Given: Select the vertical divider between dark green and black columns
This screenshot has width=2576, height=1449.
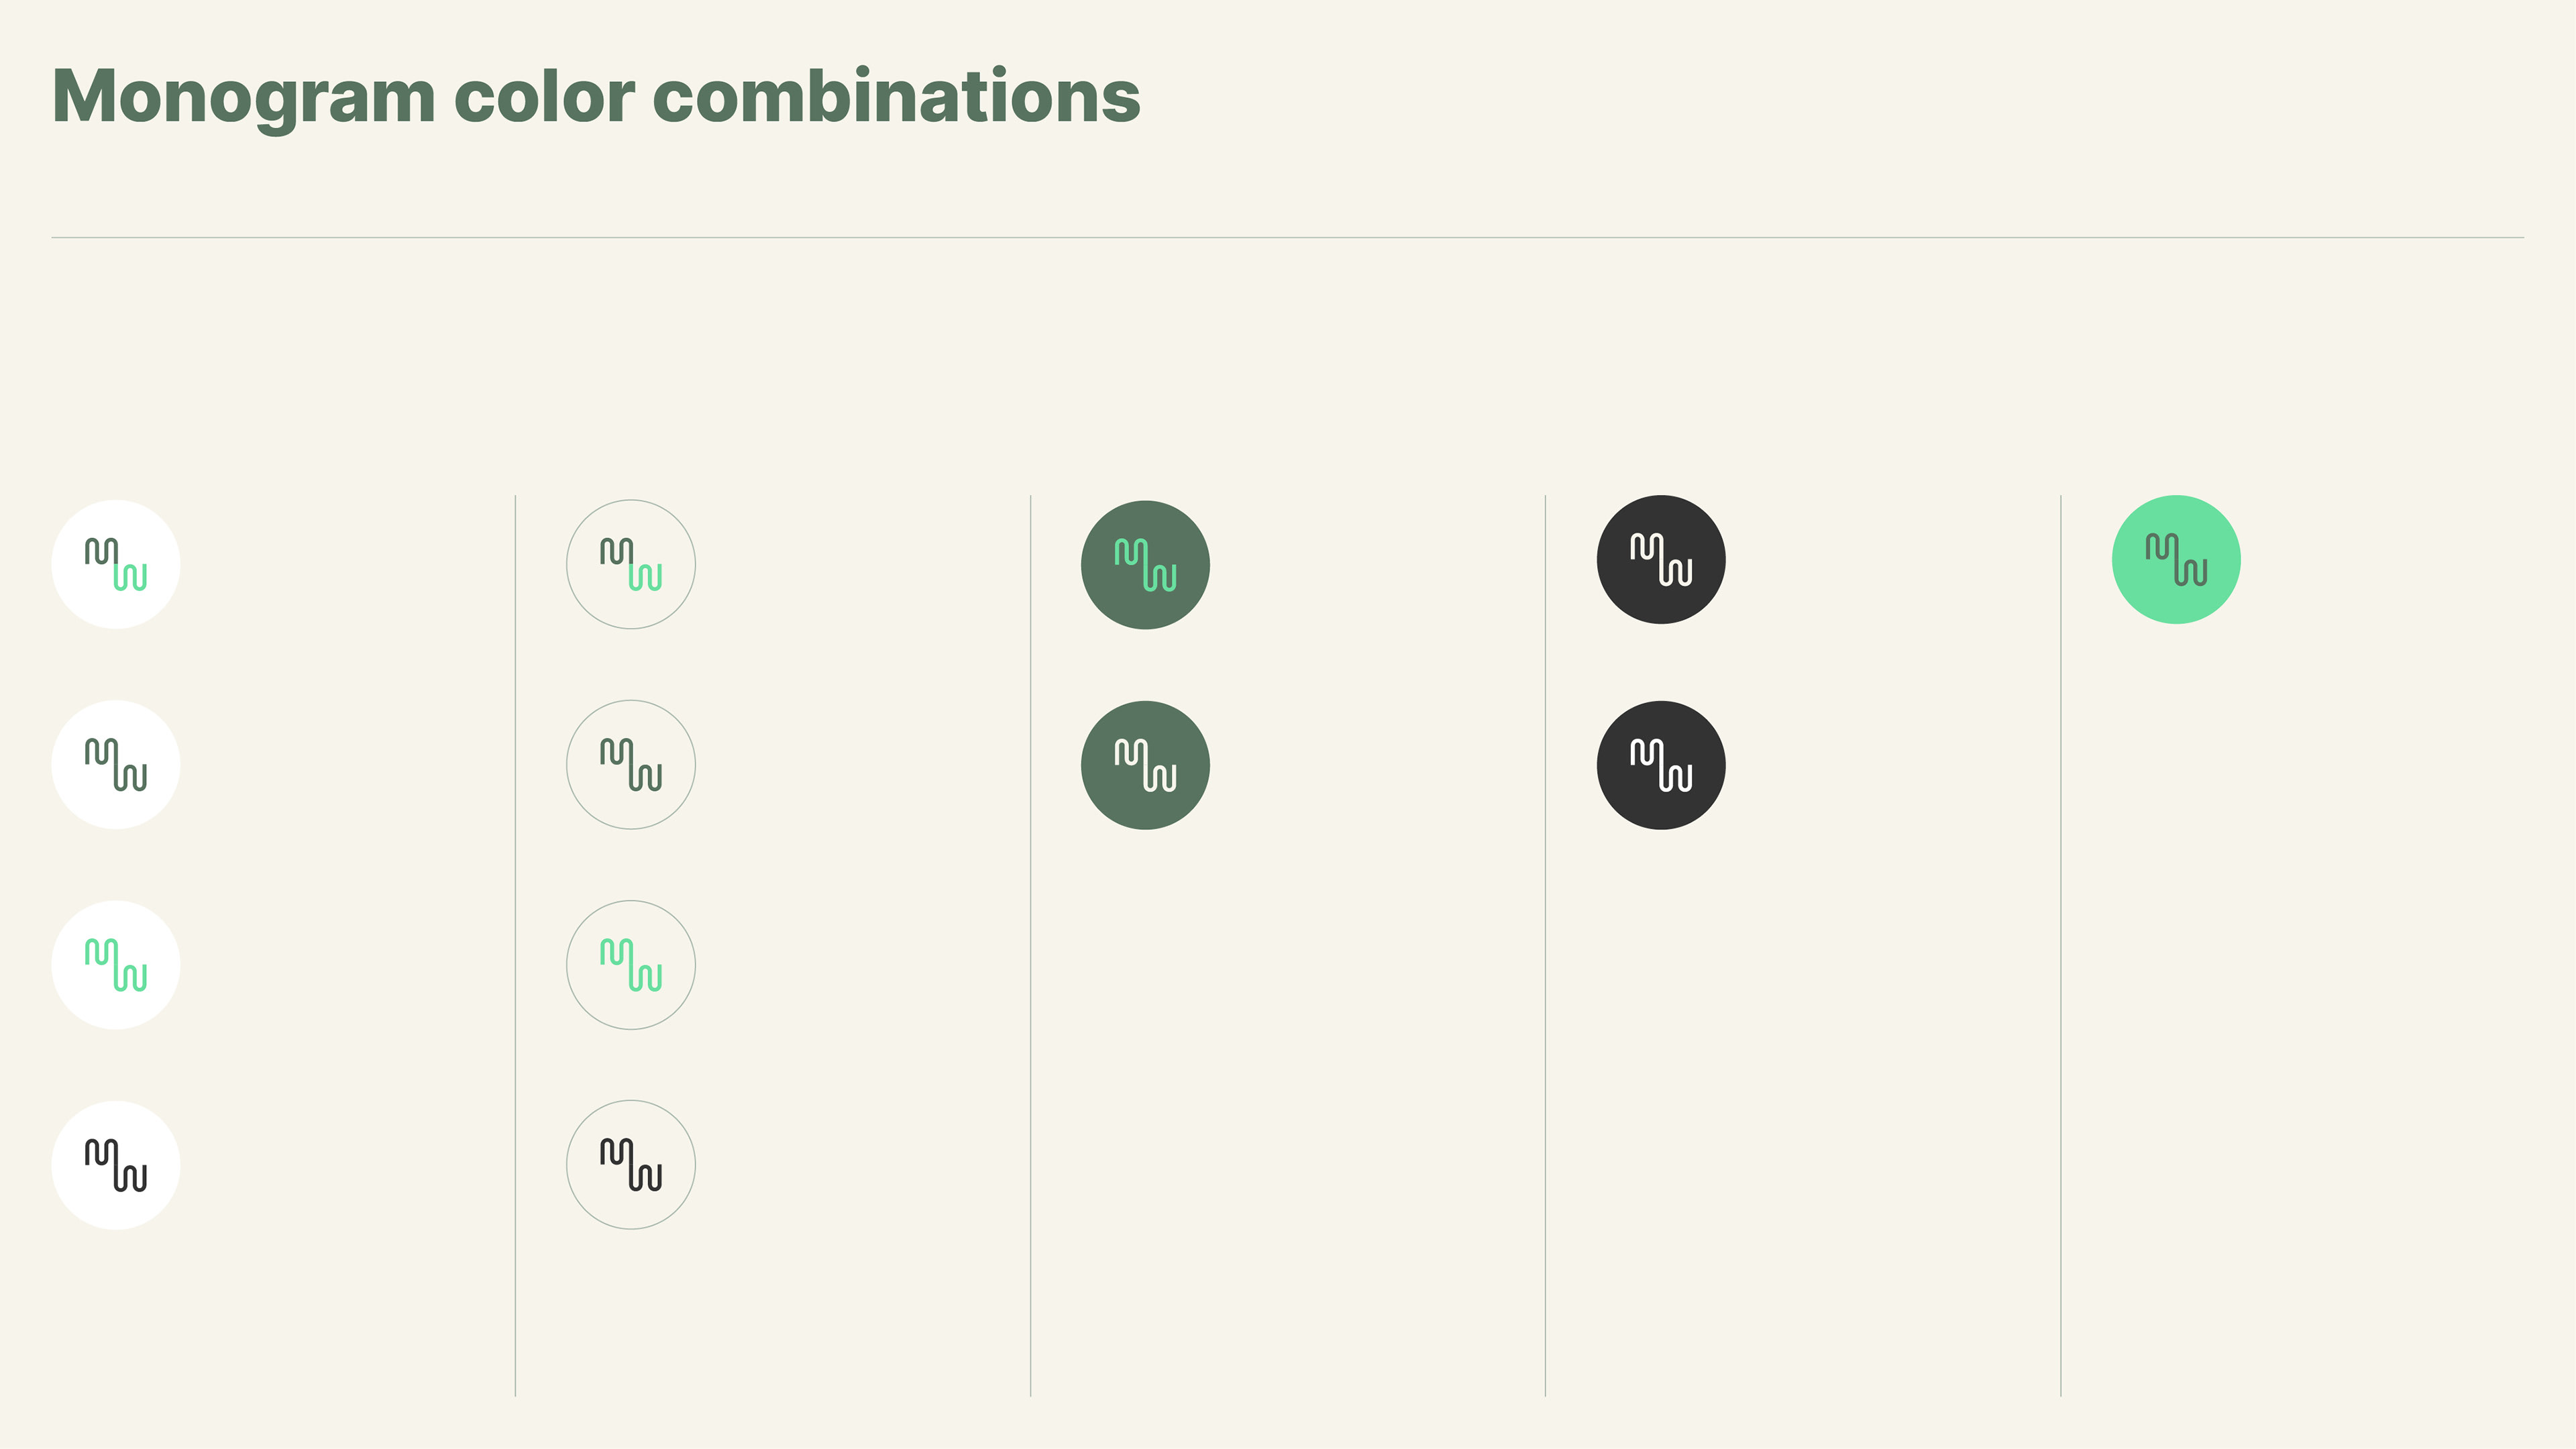Looking at the screenshot, I should point(1545,945).
